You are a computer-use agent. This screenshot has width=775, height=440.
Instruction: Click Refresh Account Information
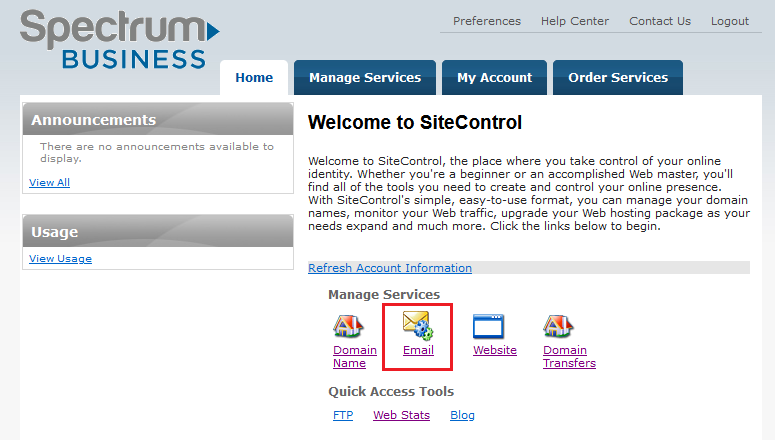(390, 268)
